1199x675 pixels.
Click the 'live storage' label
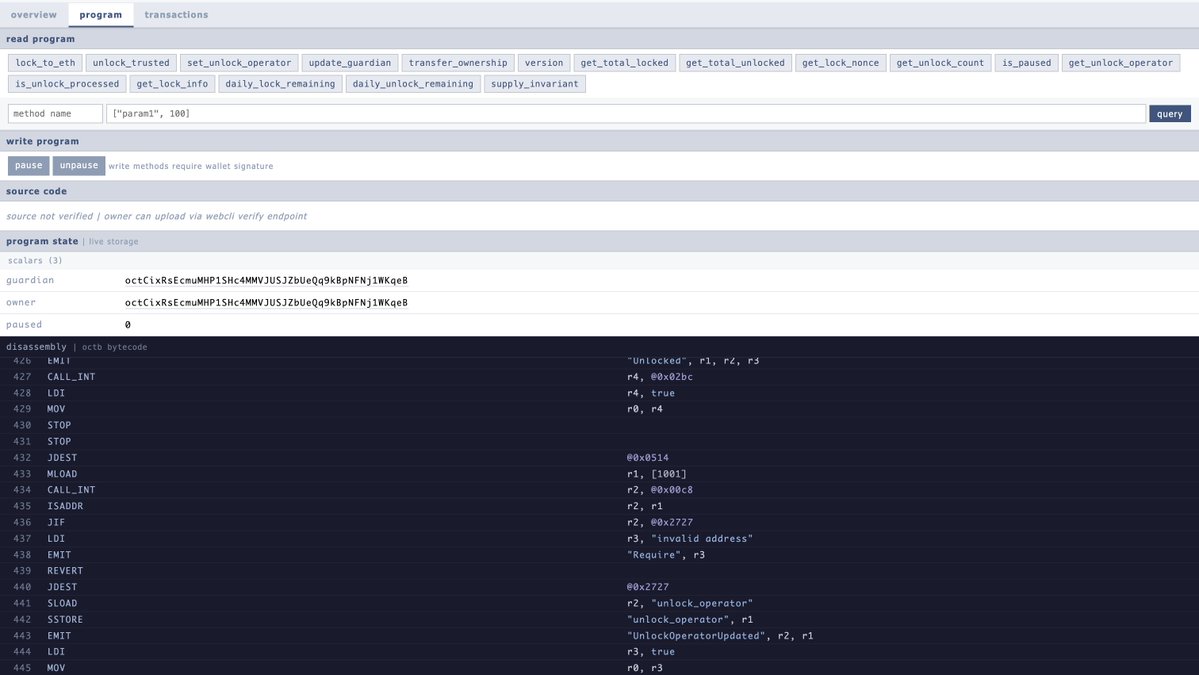[x=113, y=242]
